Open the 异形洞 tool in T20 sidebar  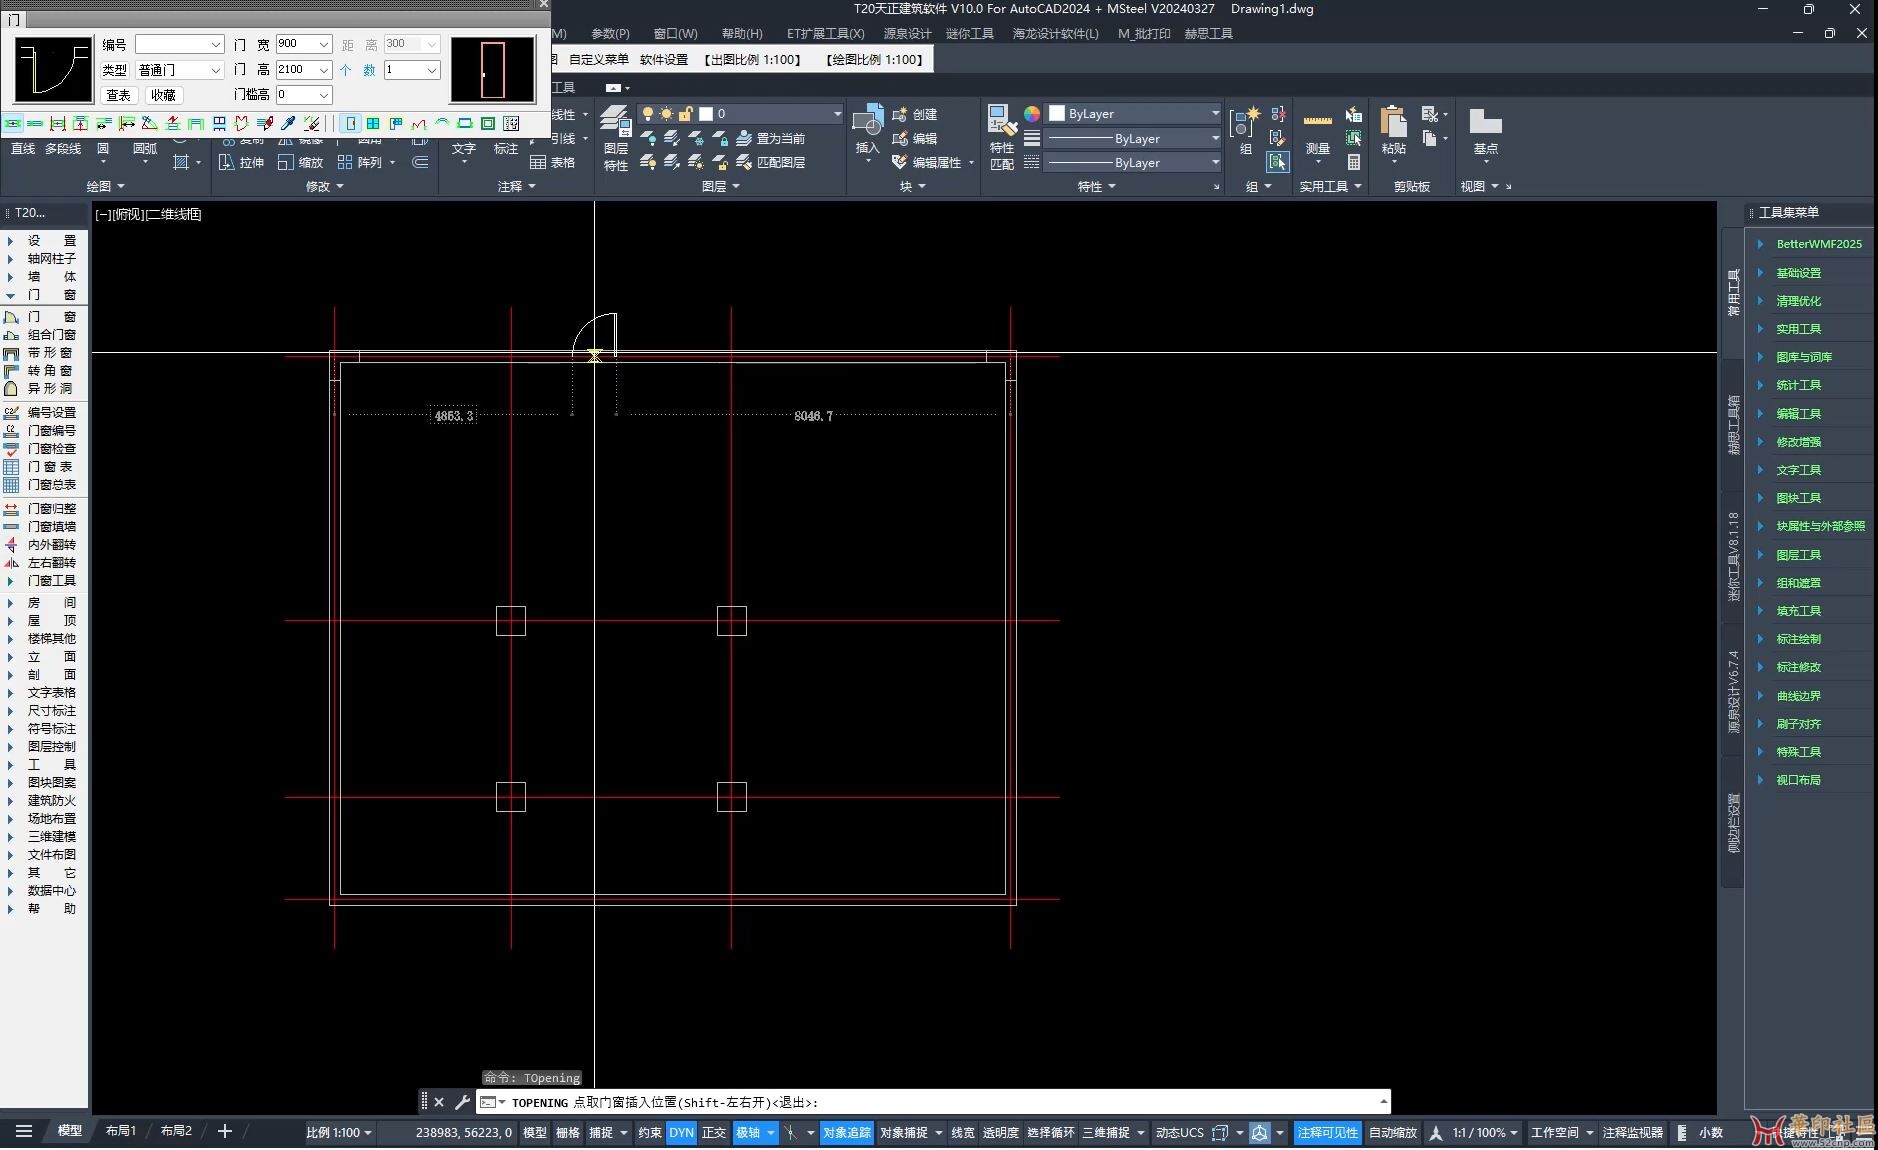40,389
